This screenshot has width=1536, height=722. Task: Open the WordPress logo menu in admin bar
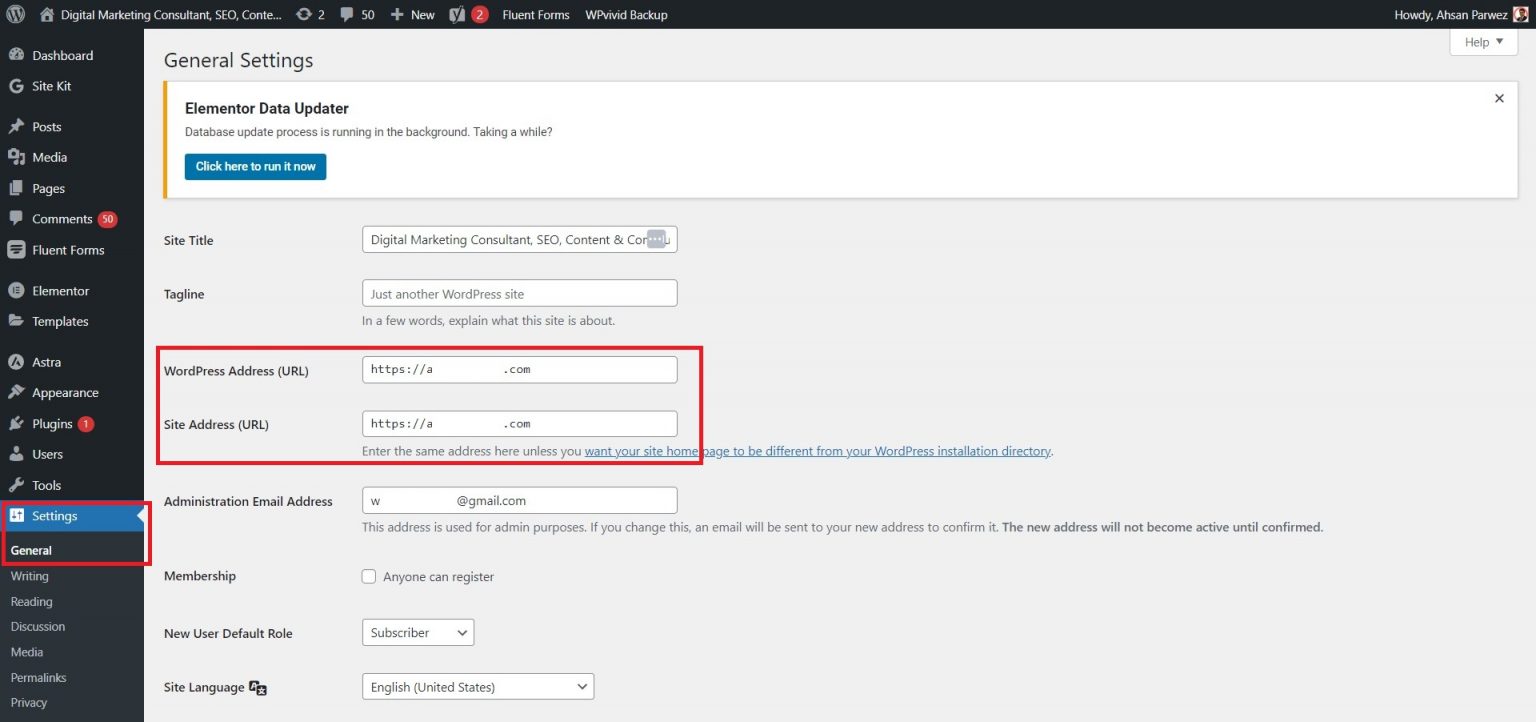point(15,14)
